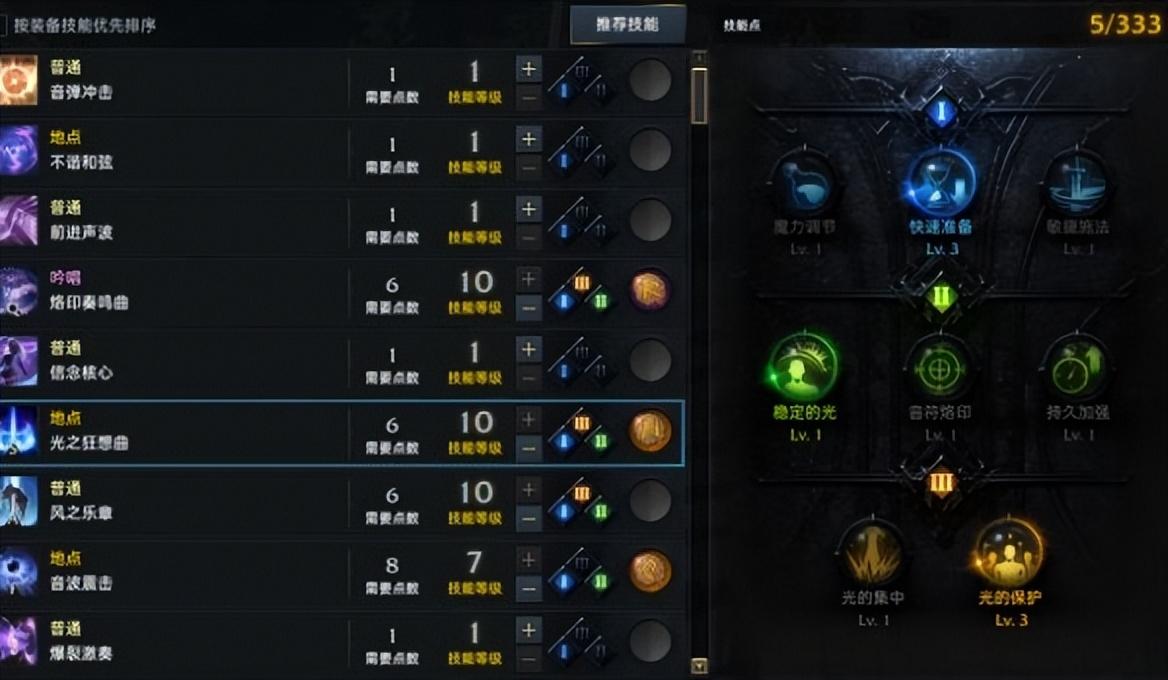Choose the 光的集中 tripod icon
The height and width of the screenshot is (680, 1168).
[872, 554]
